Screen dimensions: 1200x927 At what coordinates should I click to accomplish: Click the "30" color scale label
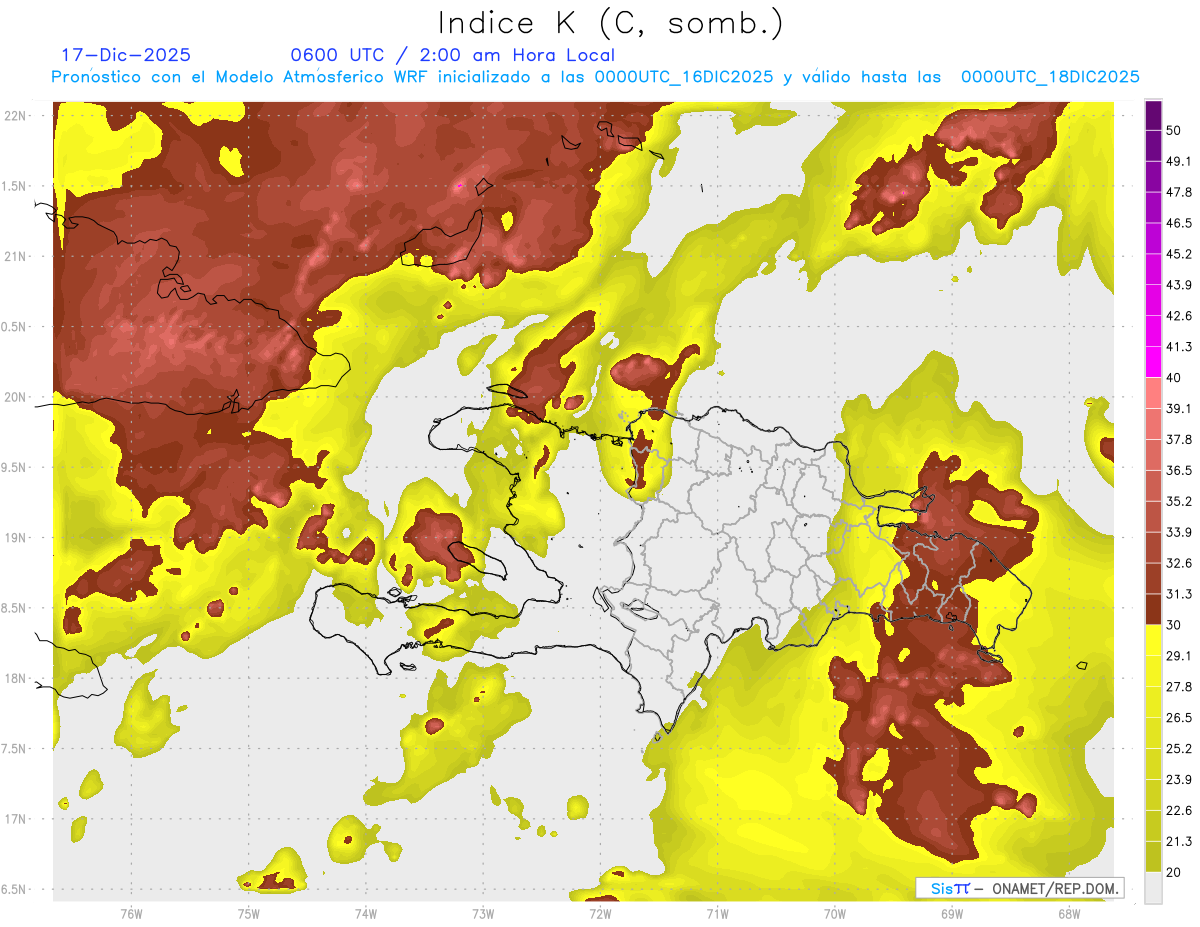[x=1174, y=625]
